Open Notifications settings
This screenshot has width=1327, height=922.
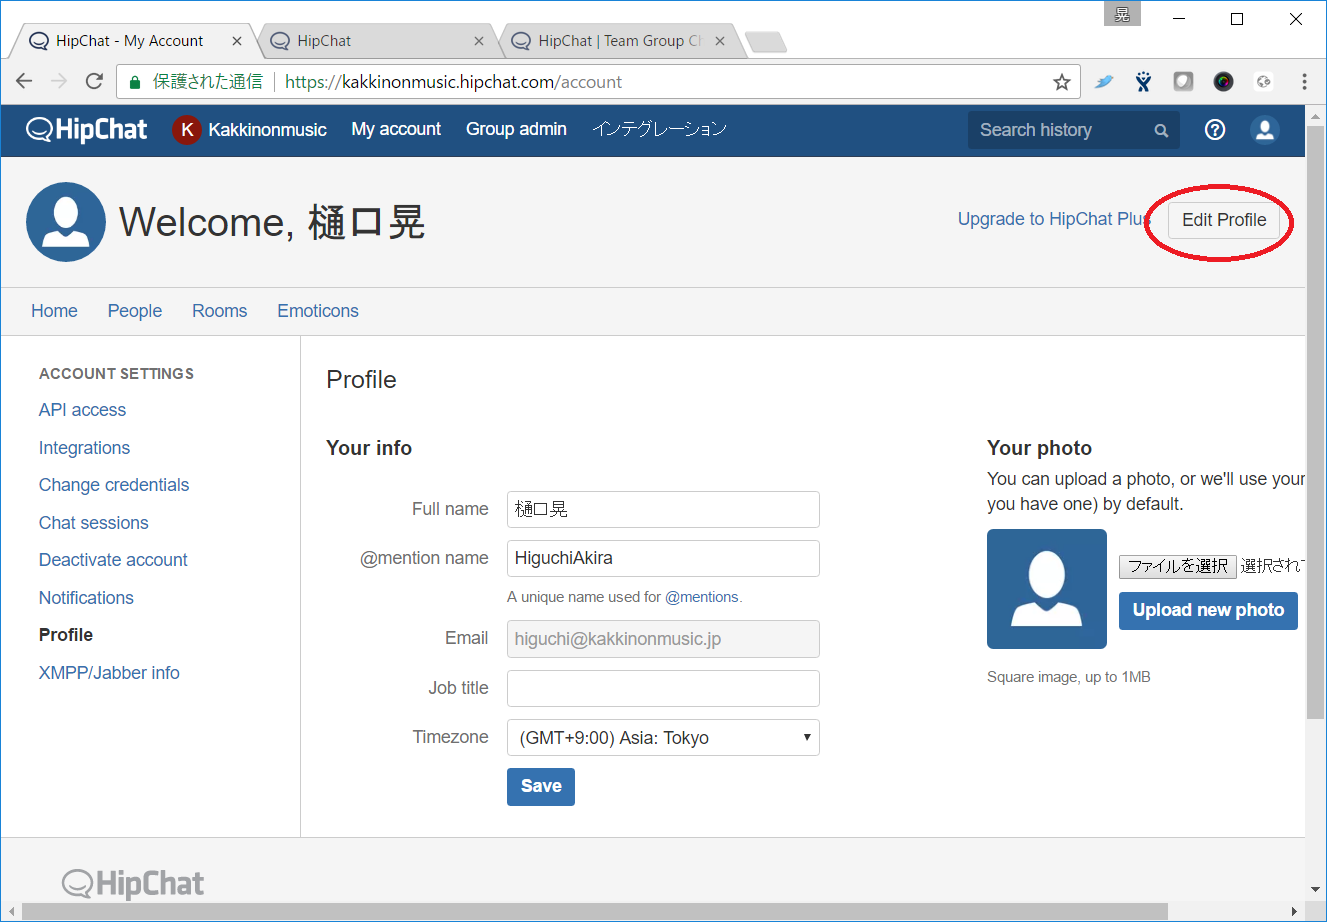coord(86,598)
